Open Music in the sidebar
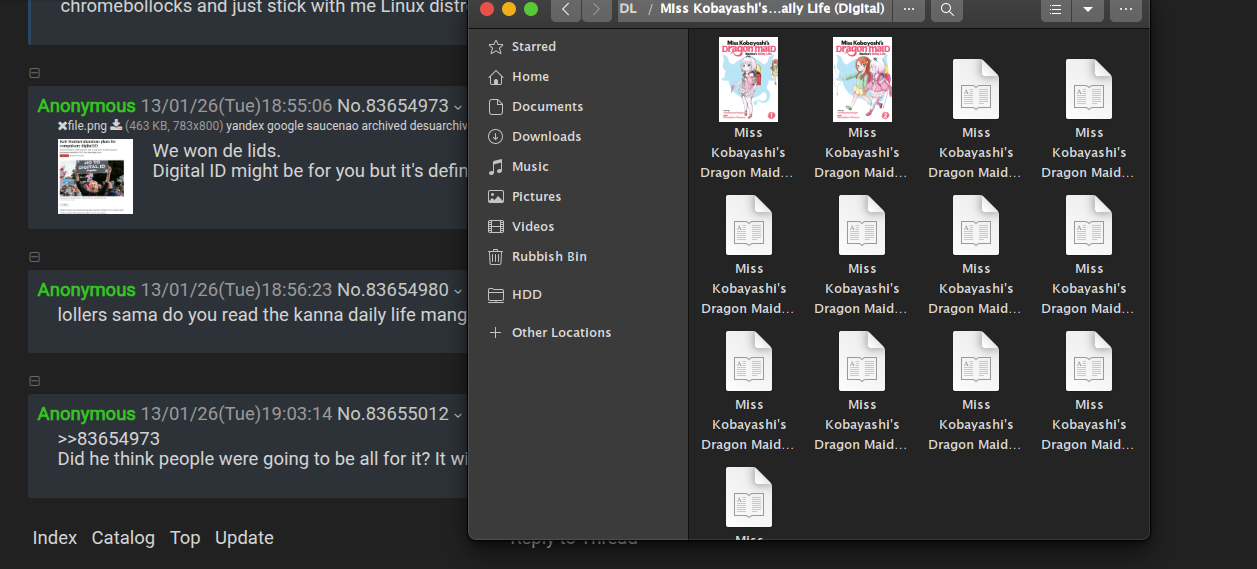Screen dimensions: 1257x569 pos(578,167)
